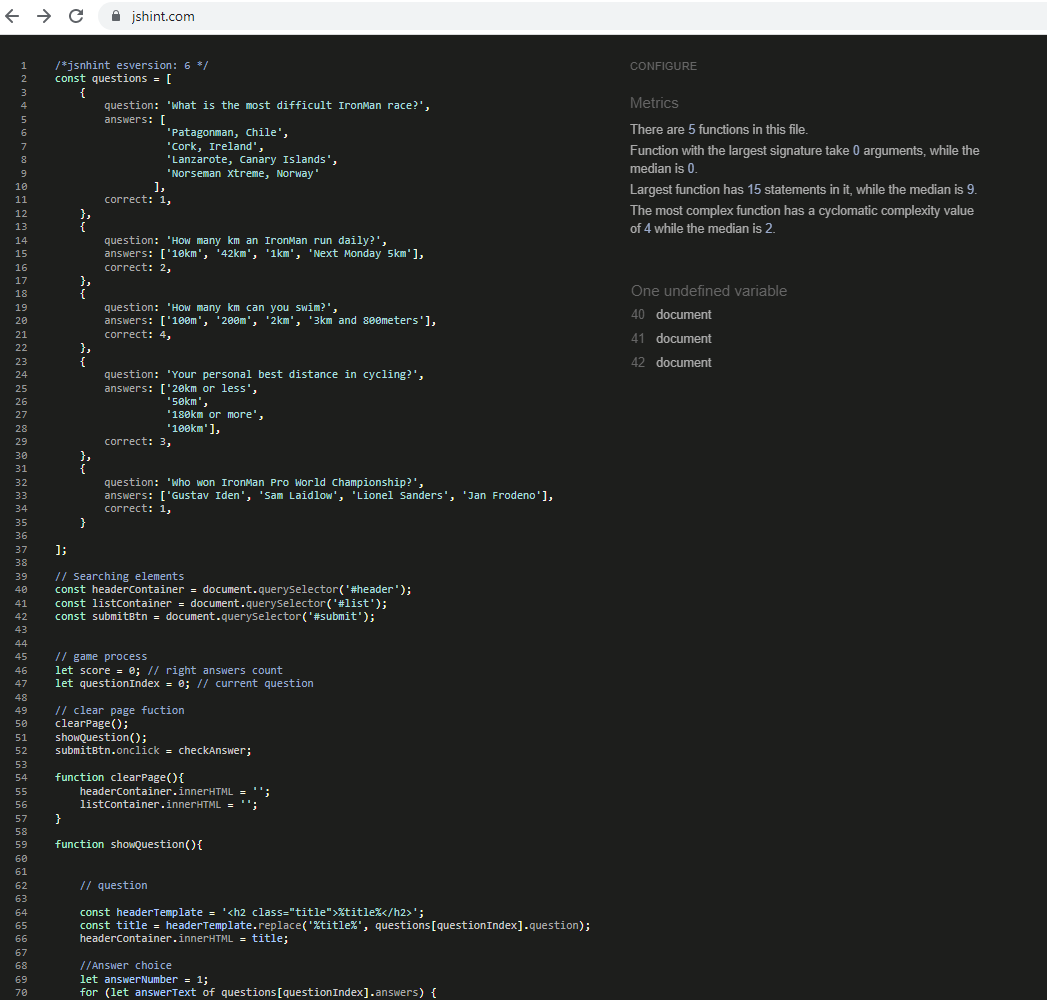Select the undefined document variable on line 42

pyautogui.click(x=685, y=362)
